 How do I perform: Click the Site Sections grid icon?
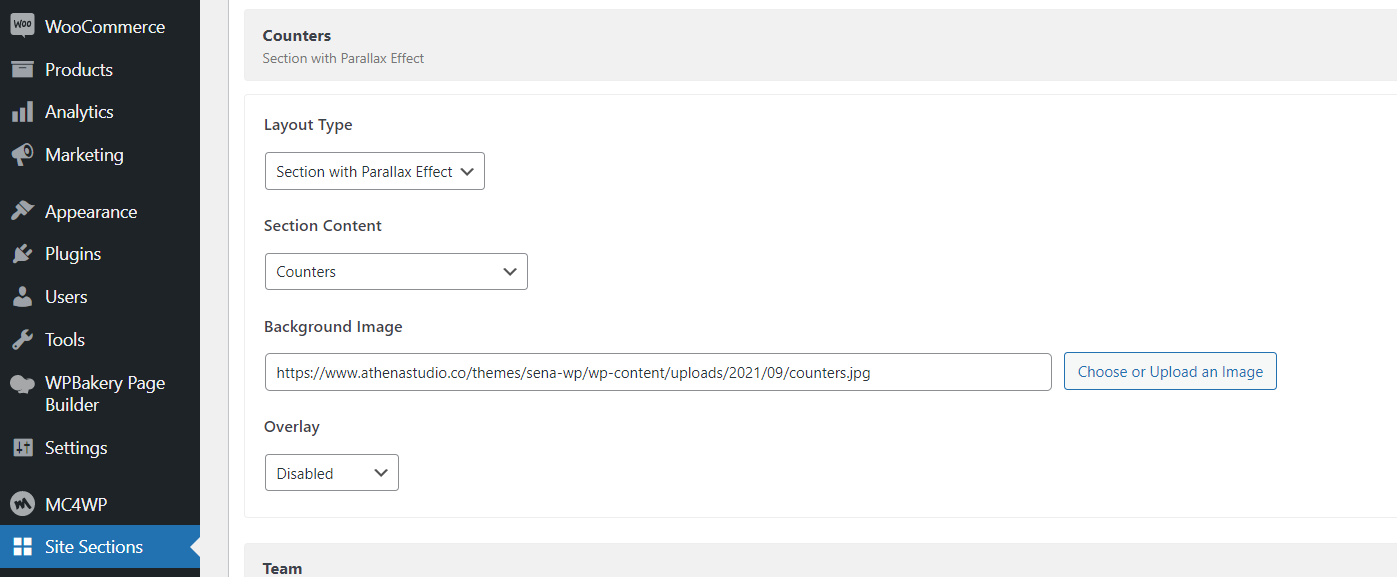[22, 547]
